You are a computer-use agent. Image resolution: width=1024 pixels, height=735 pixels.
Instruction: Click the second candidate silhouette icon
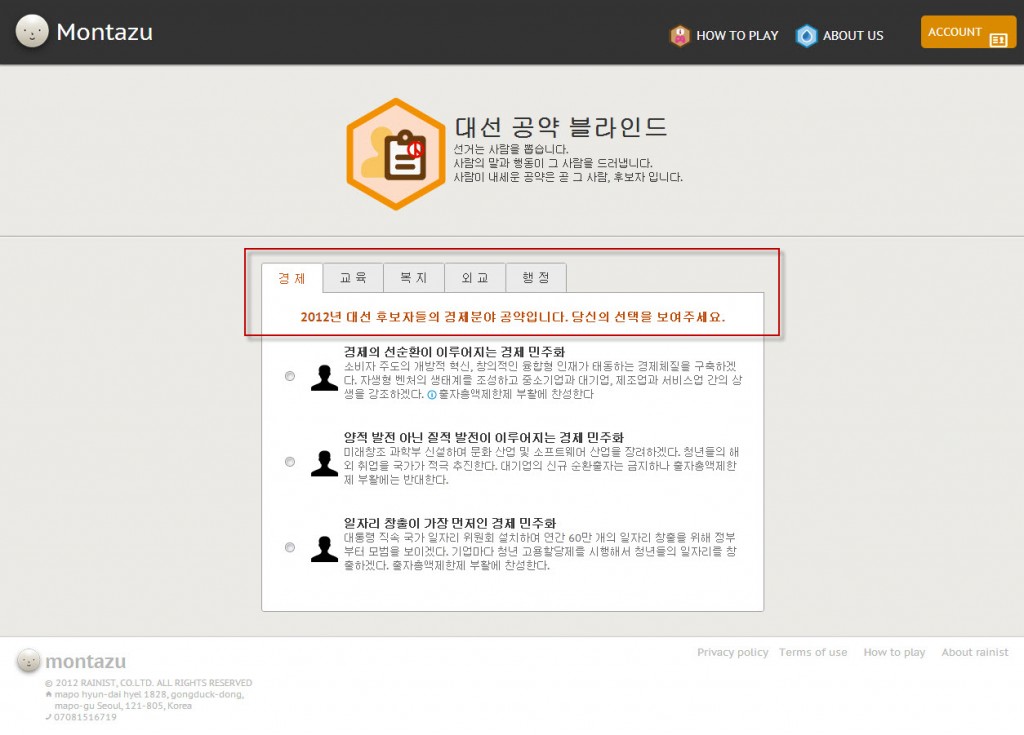(324, 462)
